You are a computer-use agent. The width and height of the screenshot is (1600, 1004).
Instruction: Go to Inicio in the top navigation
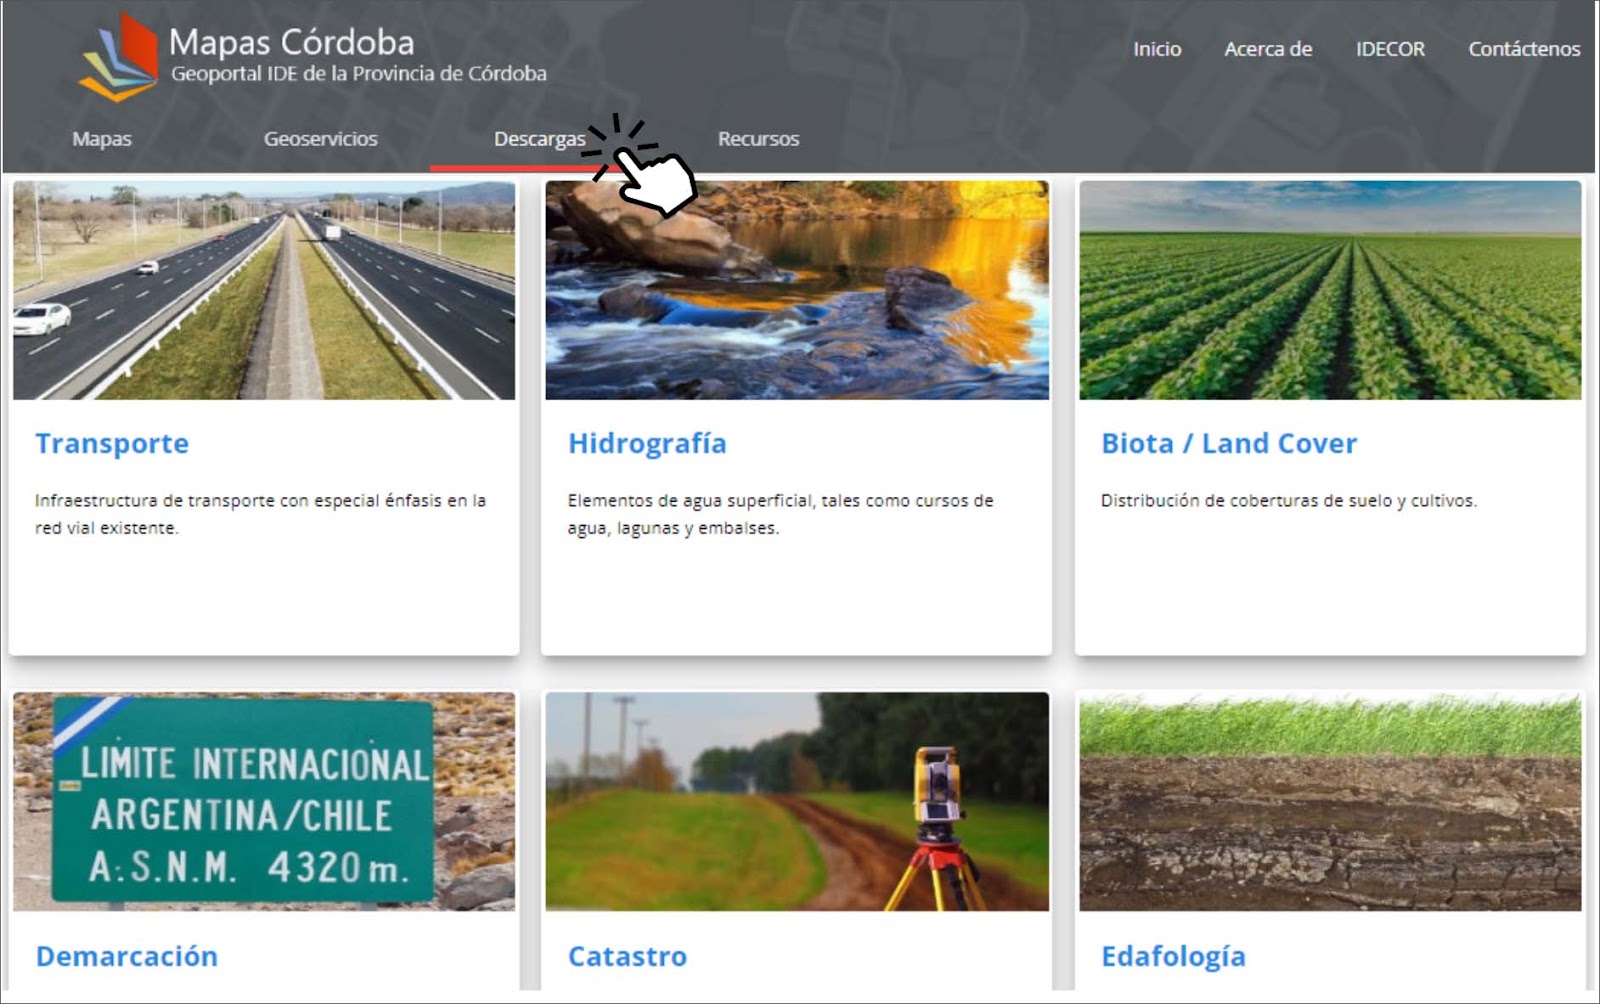click(1157, 49)
